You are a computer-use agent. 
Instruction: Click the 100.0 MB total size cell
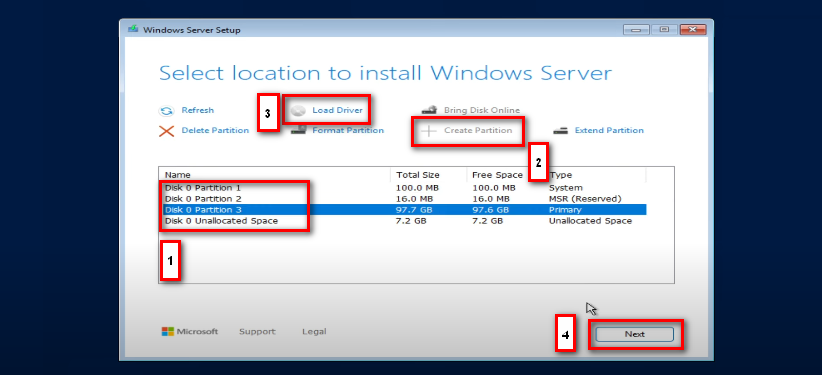pyautogui.click(x=417, y=187)
